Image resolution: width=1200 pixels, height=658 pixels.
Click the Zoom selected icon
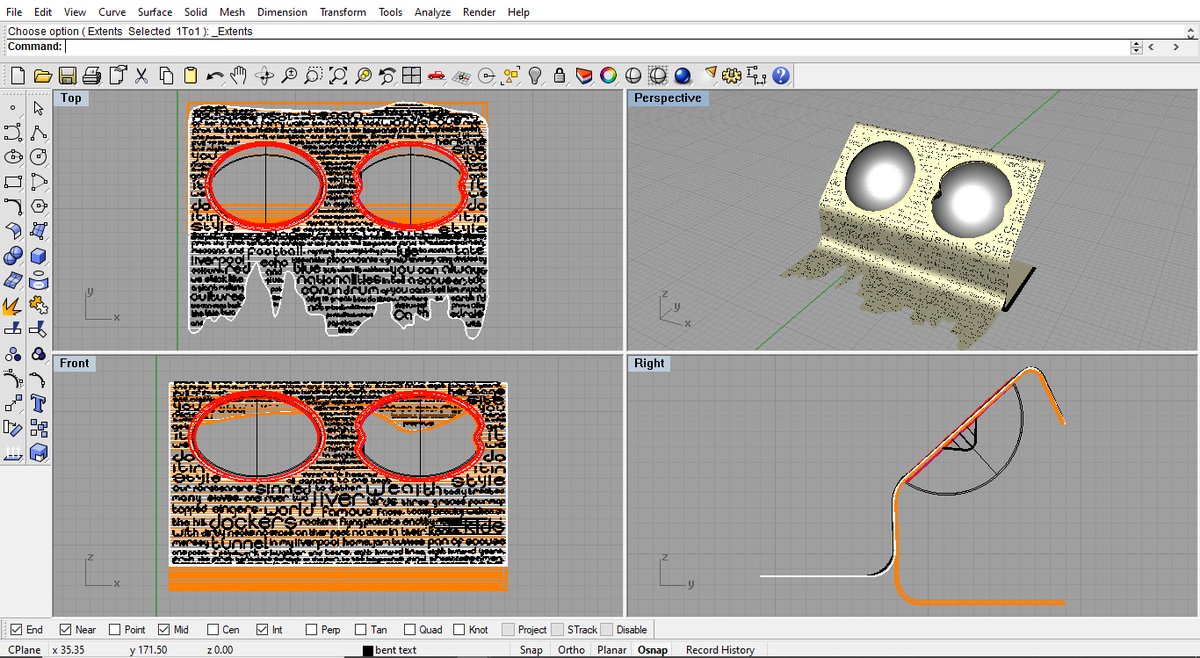pyautogui.click(x=362, y=76)
